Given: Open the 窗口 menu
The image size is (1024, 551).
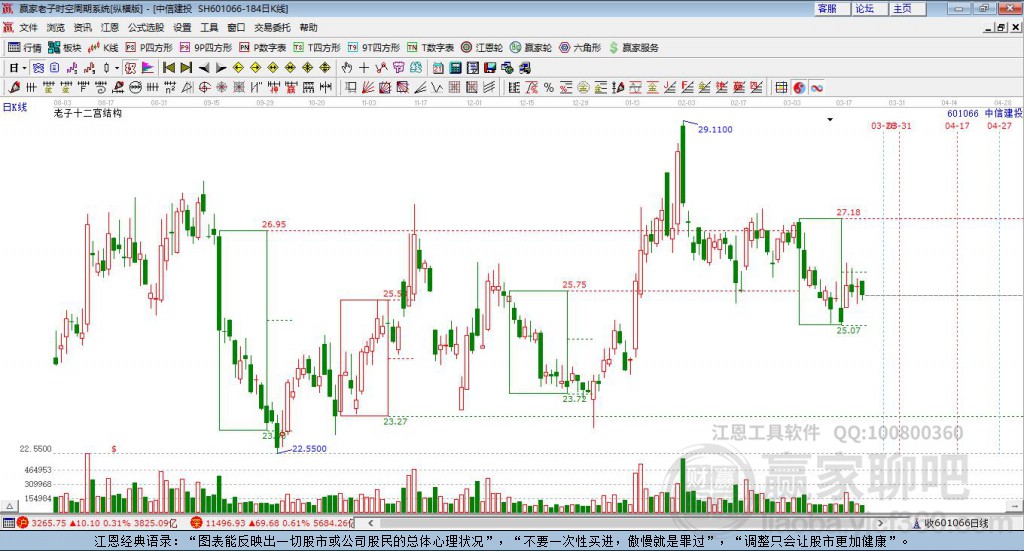Looking at the screenshot, I should coord(236,27).
